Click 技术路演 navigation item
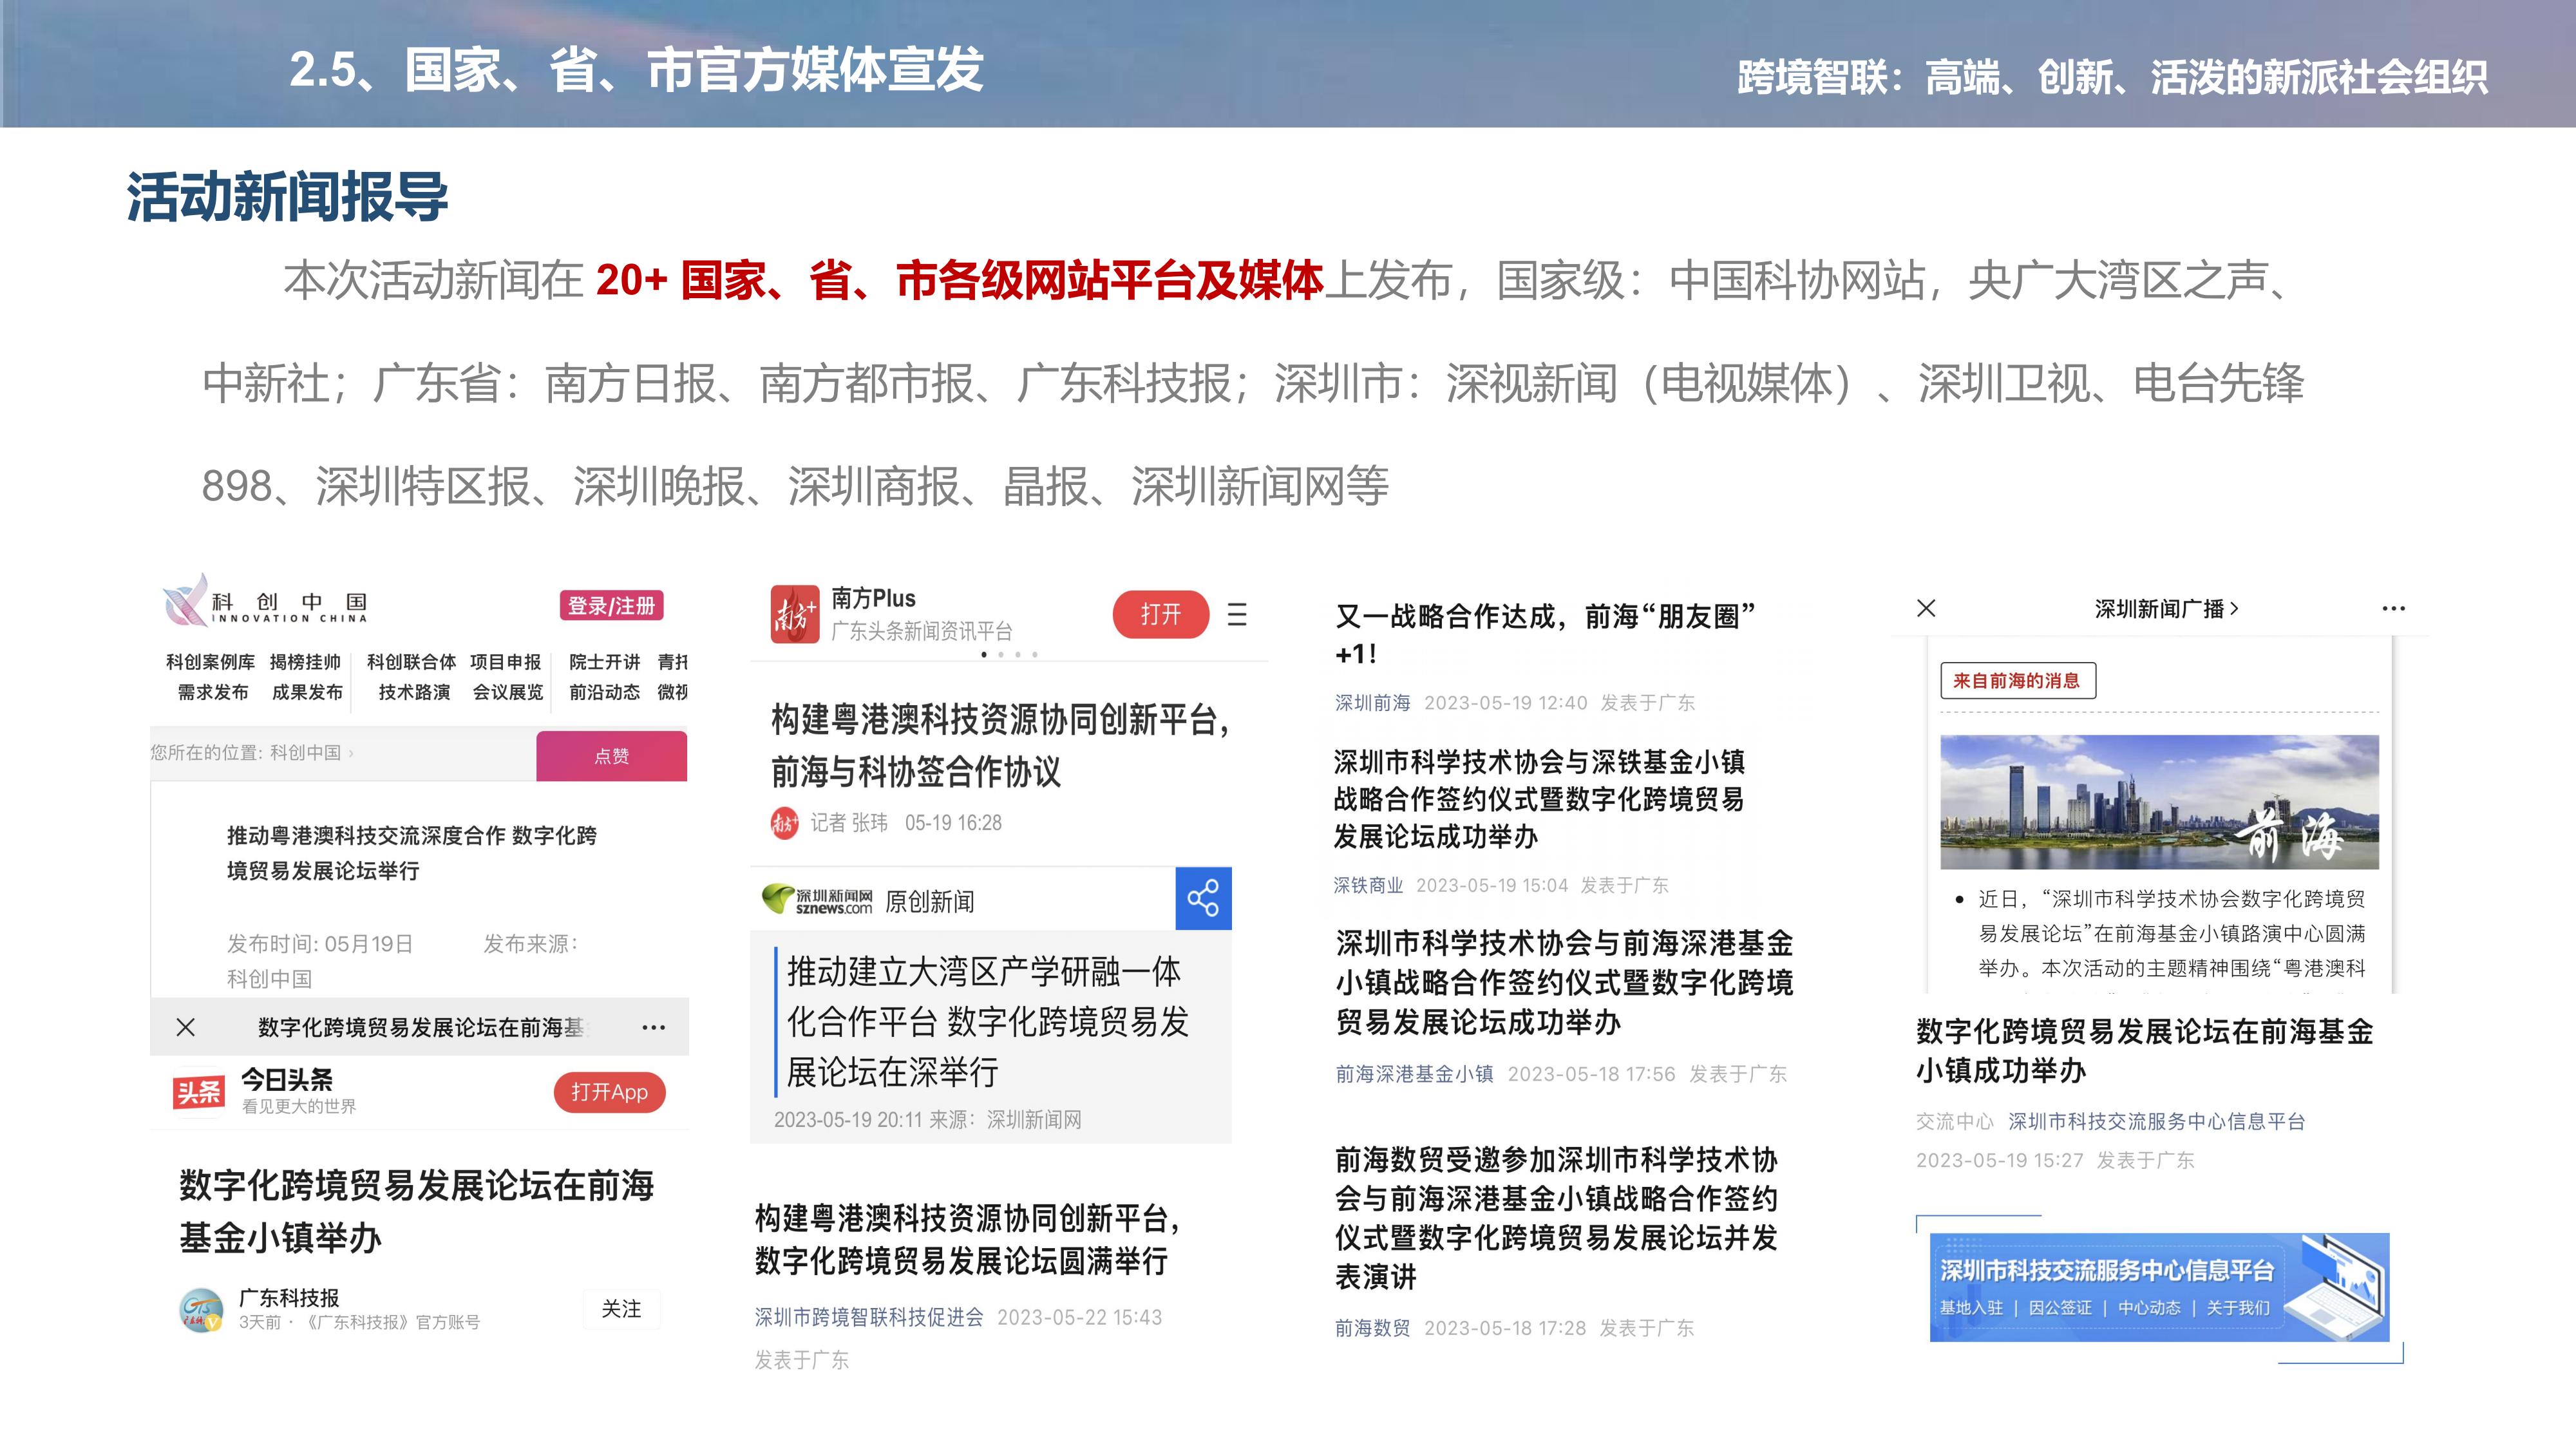Screen dimensions: 2576x1449 coord(414,692)
